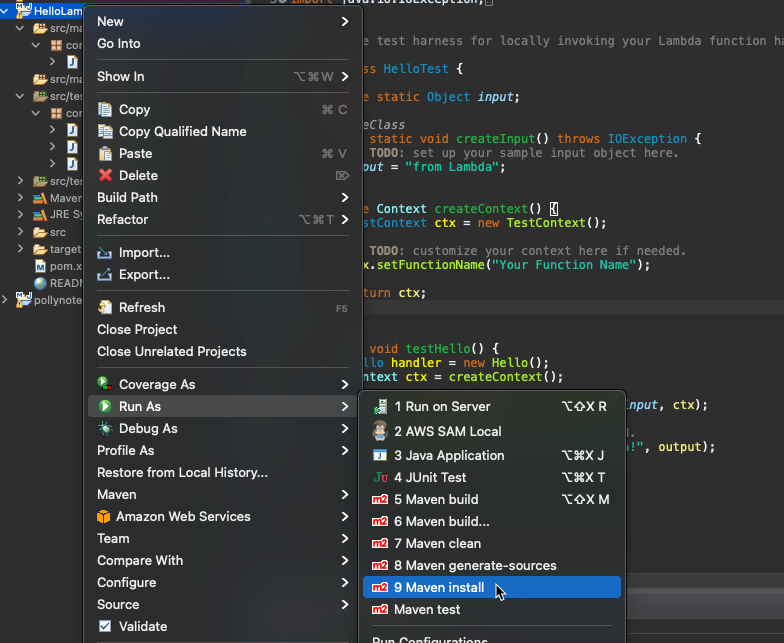Collapse the HelloLambda project node
This screenshot has width=784, height=643.
coord(4,10)
